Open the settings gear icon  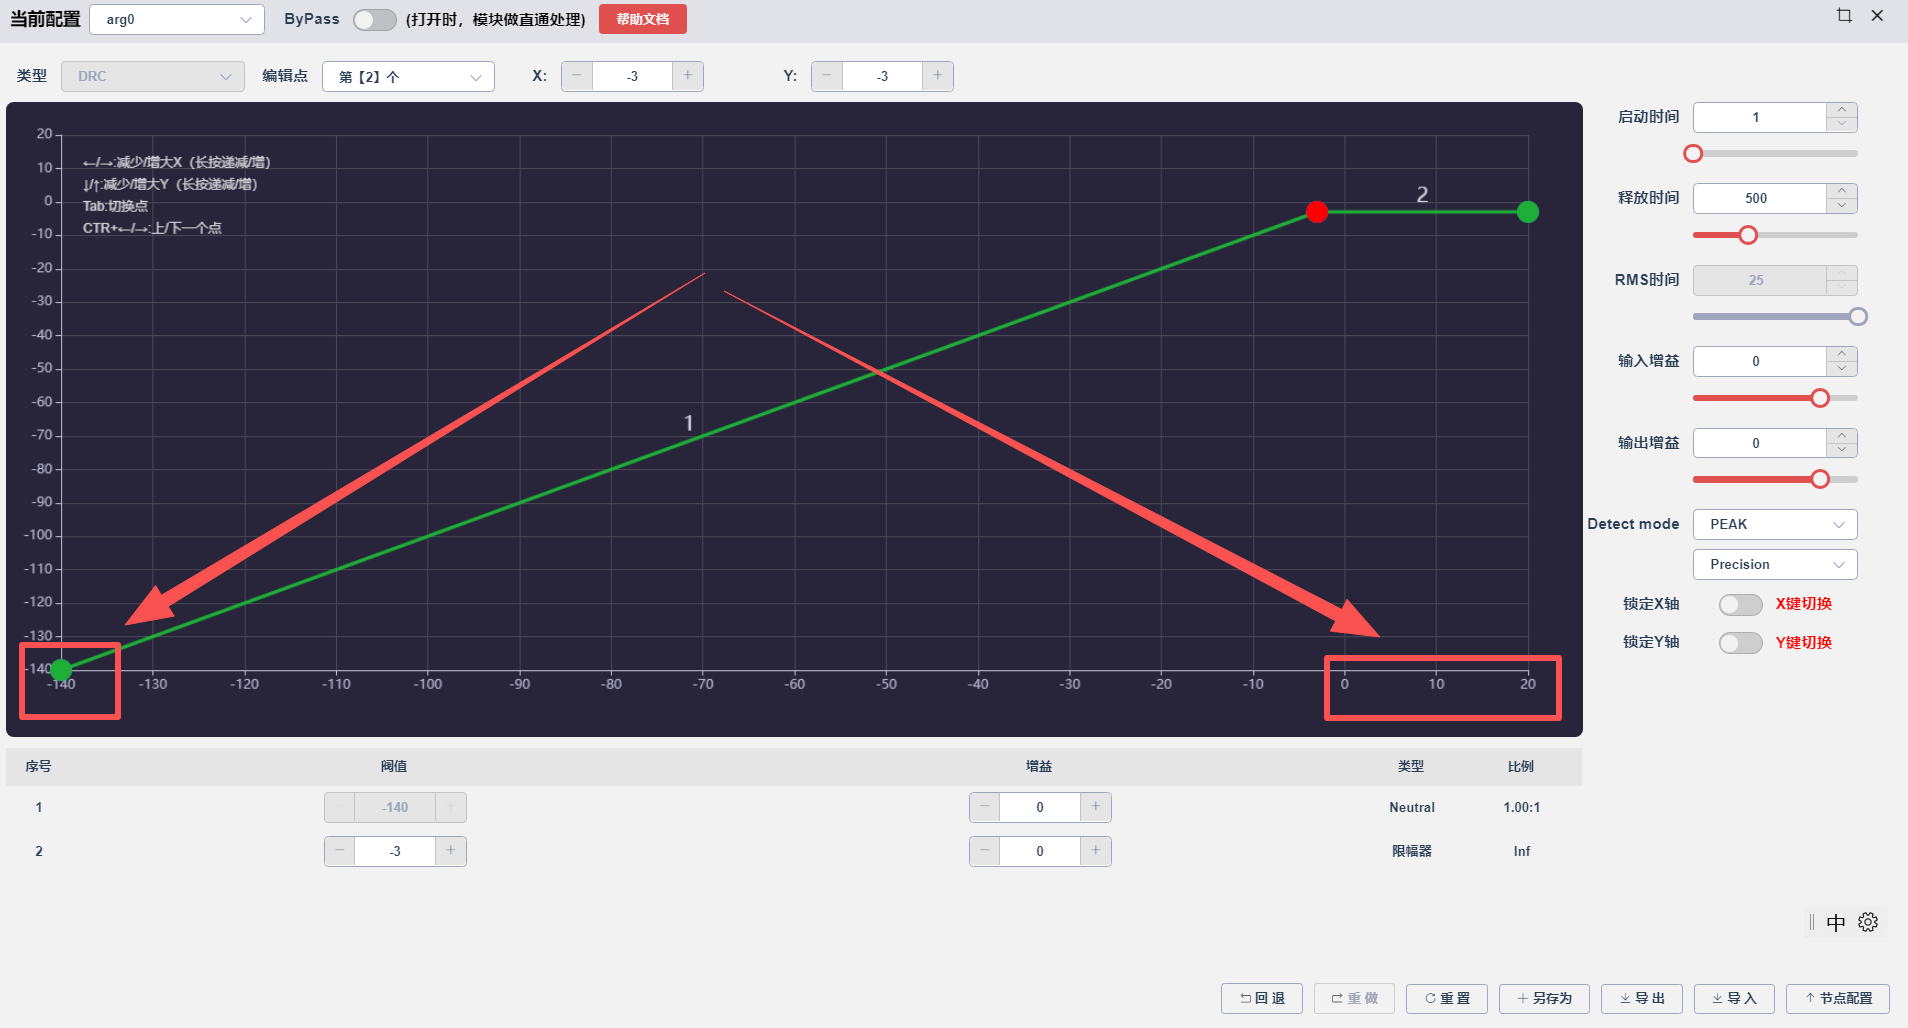click(1868, 922)
